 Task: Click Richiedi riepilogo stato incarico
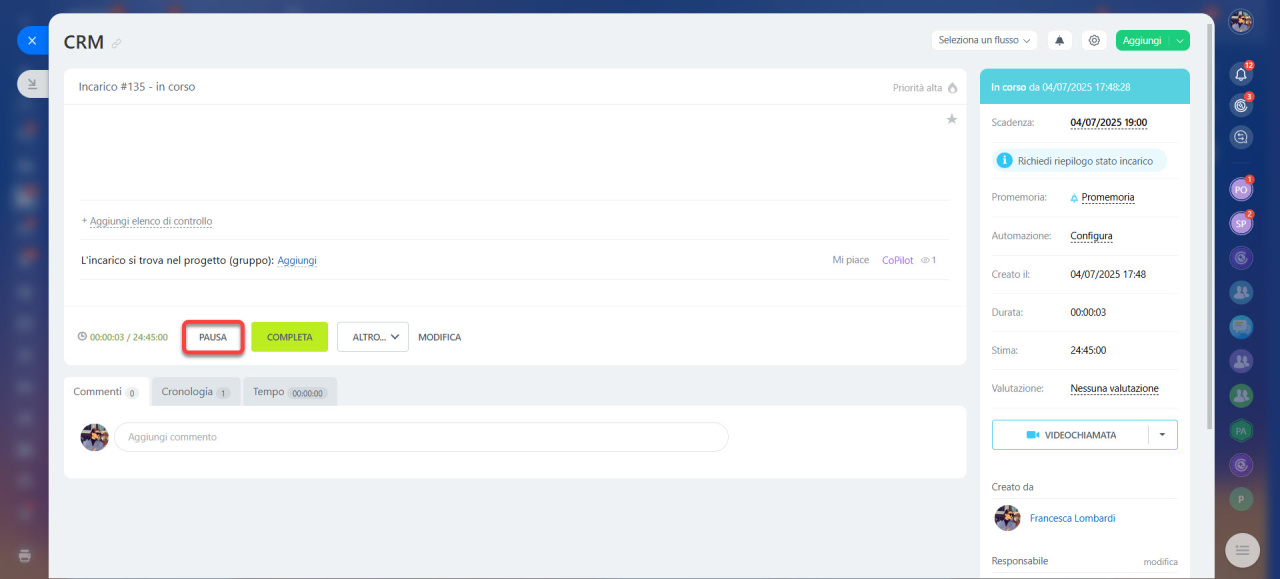1080,160
